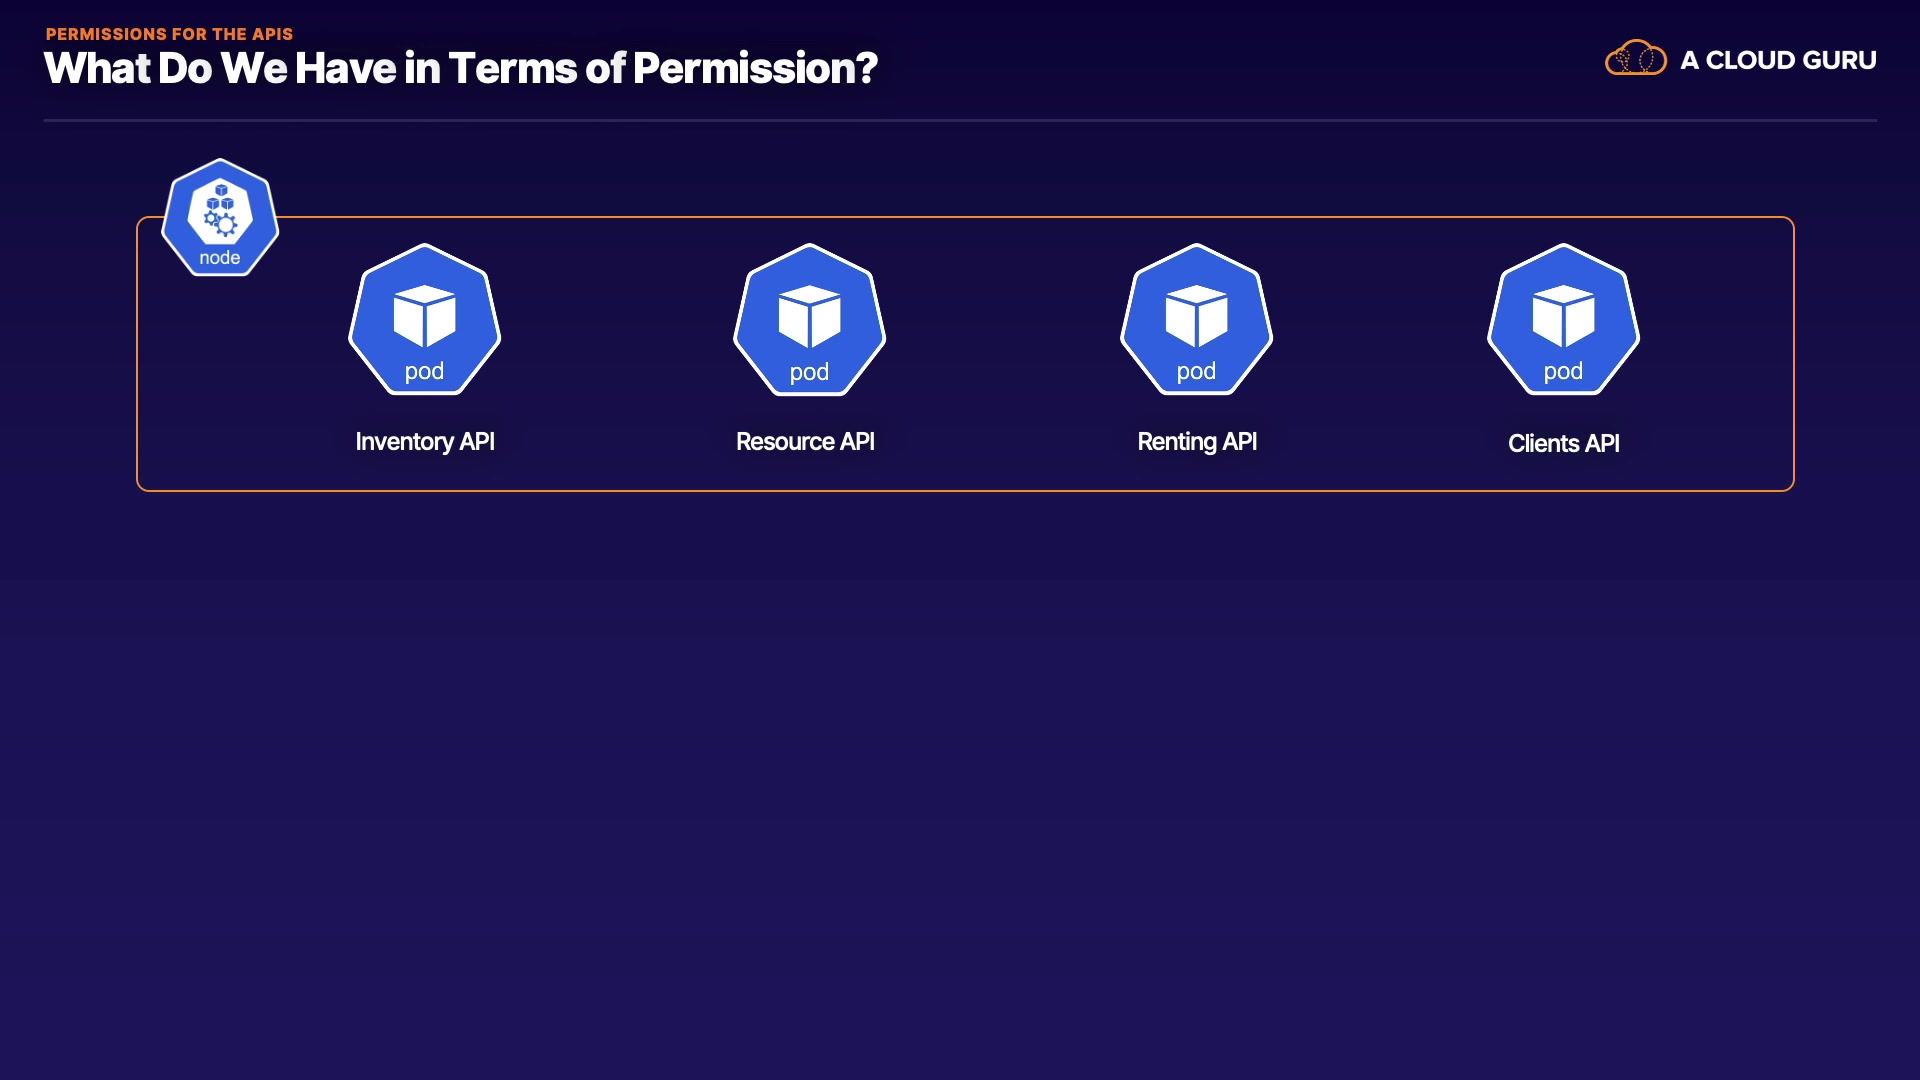Click the "pod" text above Renting API
Image resolution: width=1920 pixels, height=1080 pixels.
(1196, 371)
